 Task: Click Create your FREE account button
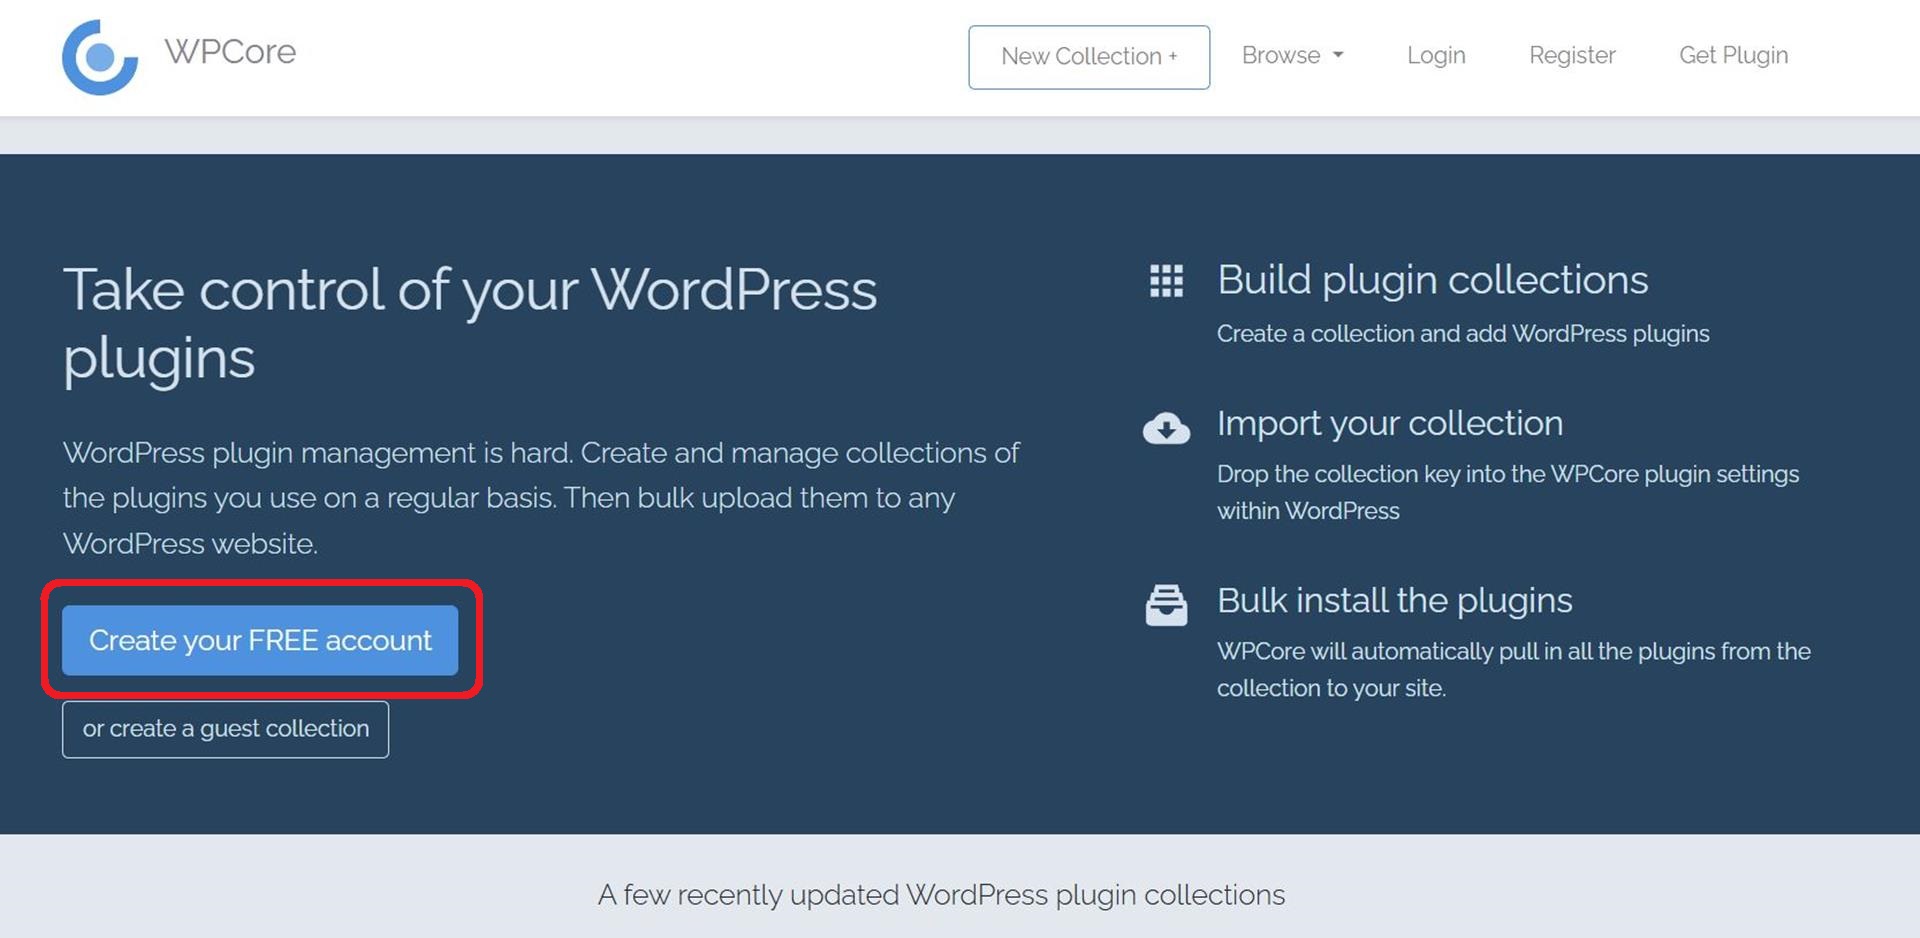coord(260,640)
